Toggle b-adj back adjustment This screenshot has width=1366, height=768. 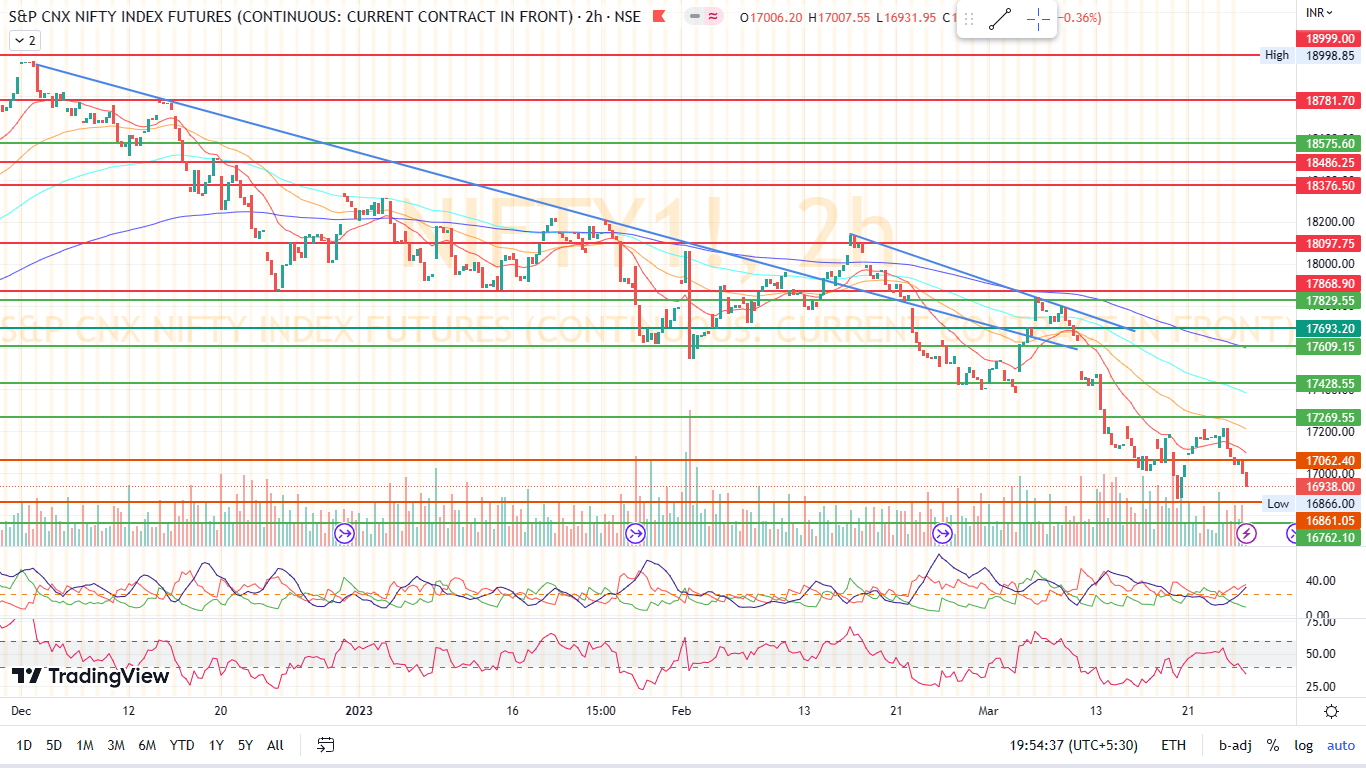coord(1235,745)
